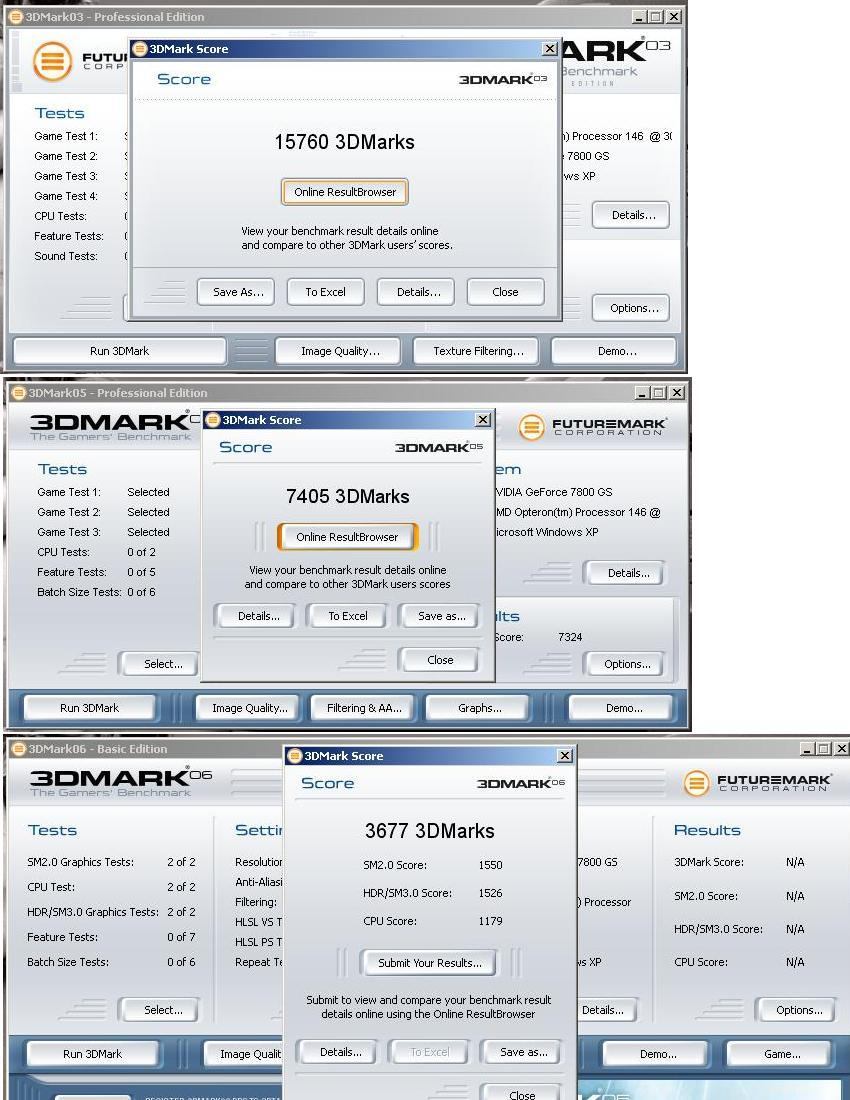The width and height of the screenshot is (850, 1100).
Task: Click Run 3DMark in 3DMark03 window
Action: 119,351
